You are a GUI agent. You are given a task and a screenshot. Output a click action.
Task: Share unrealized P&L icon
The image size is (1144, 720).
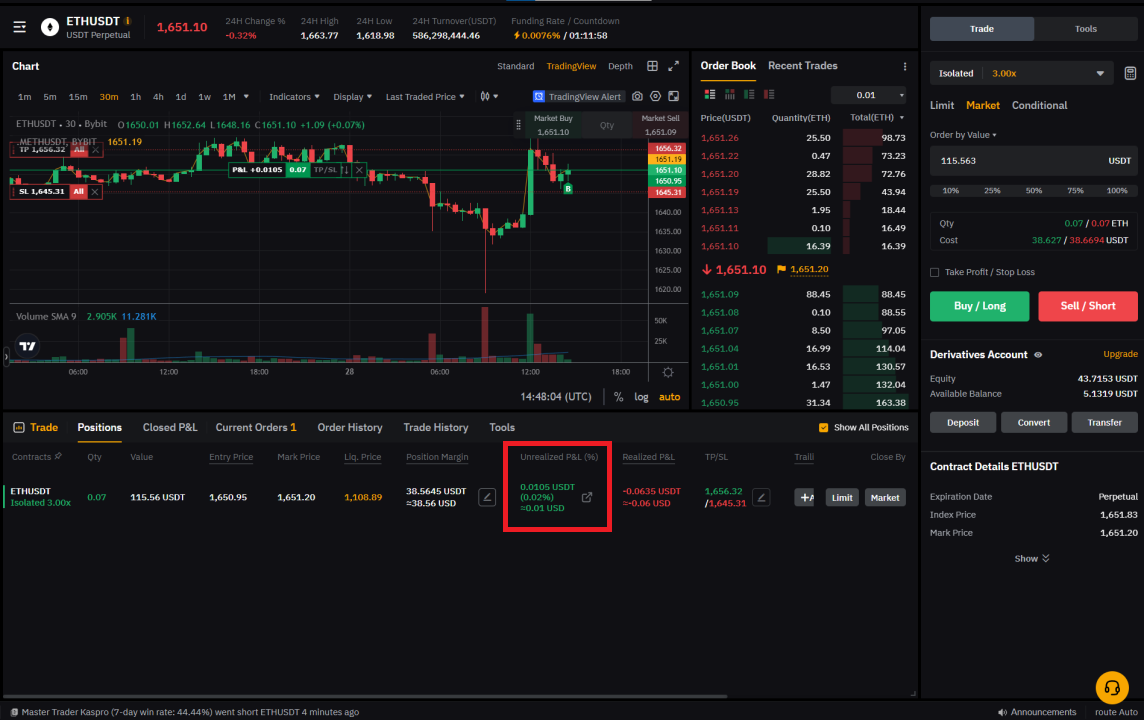[587, 498]
